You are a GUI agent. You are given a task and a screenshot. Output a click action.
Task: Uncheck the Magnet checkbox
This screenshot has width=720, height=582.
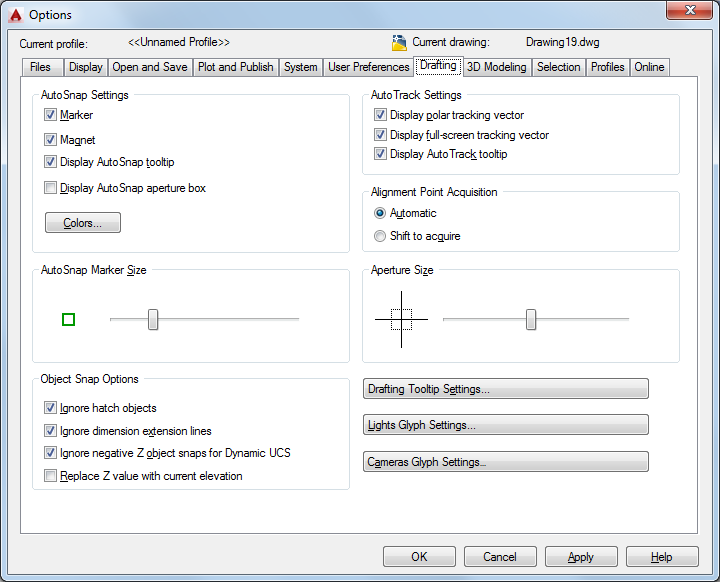(51, 139)
